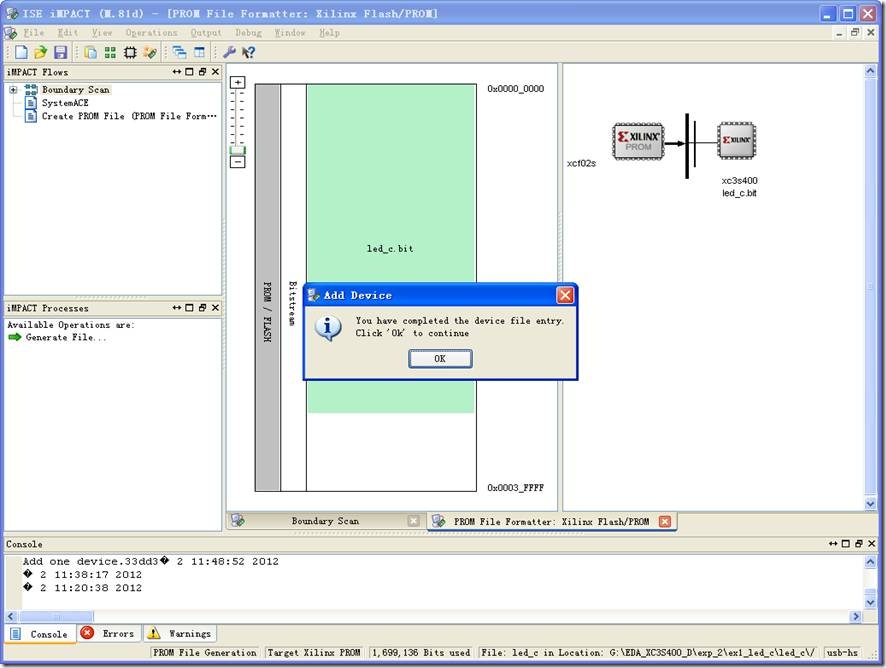The width and height of the screenshot is (886, 668).
Task: Click the Initialize Chain chip icon
Action: point(130,52)
